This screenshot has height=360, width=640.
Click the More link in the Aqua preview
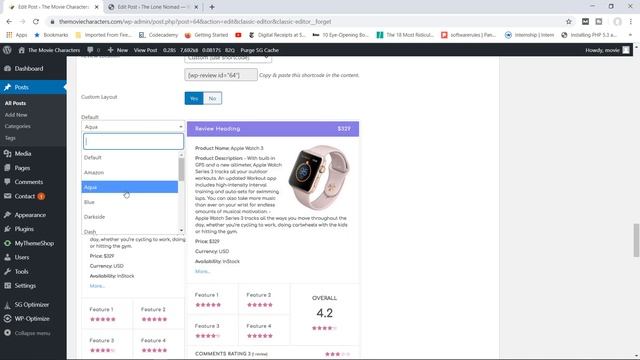tap(202, 271)
